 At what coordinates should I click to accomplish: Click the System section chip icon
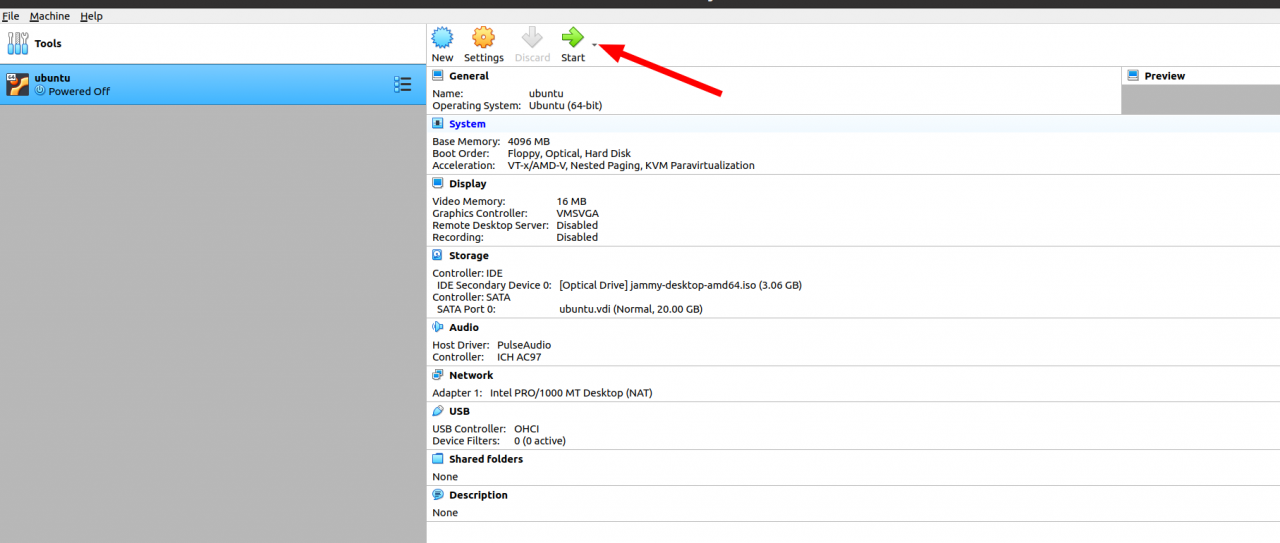pyautogui.click(x=438, y=124)
